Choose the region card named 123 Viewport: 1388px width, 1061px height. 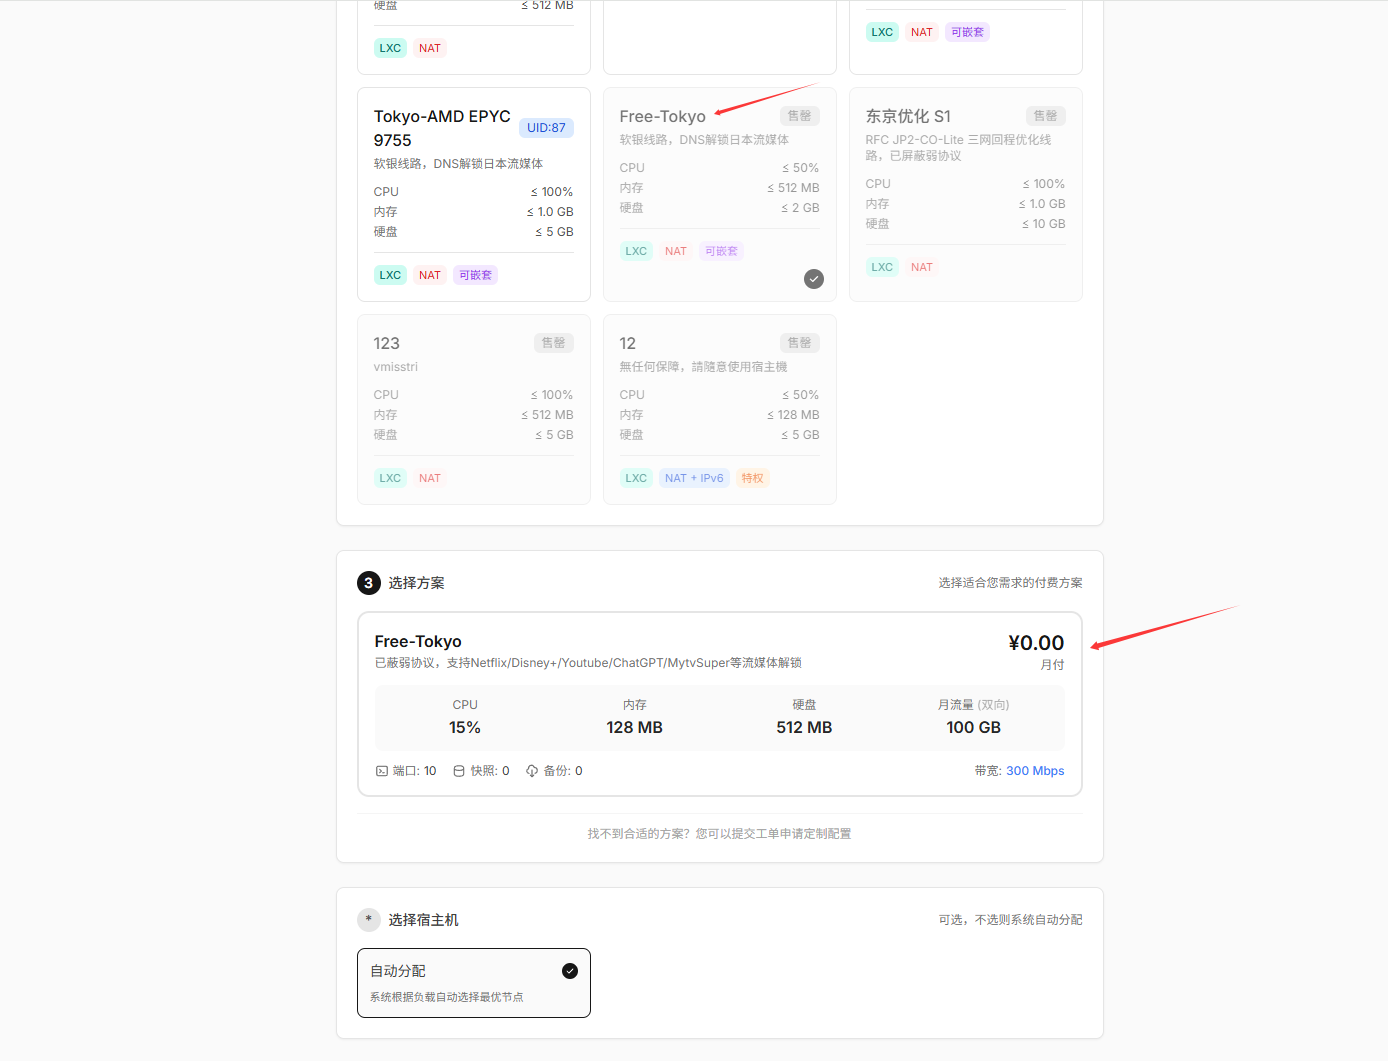473,410
